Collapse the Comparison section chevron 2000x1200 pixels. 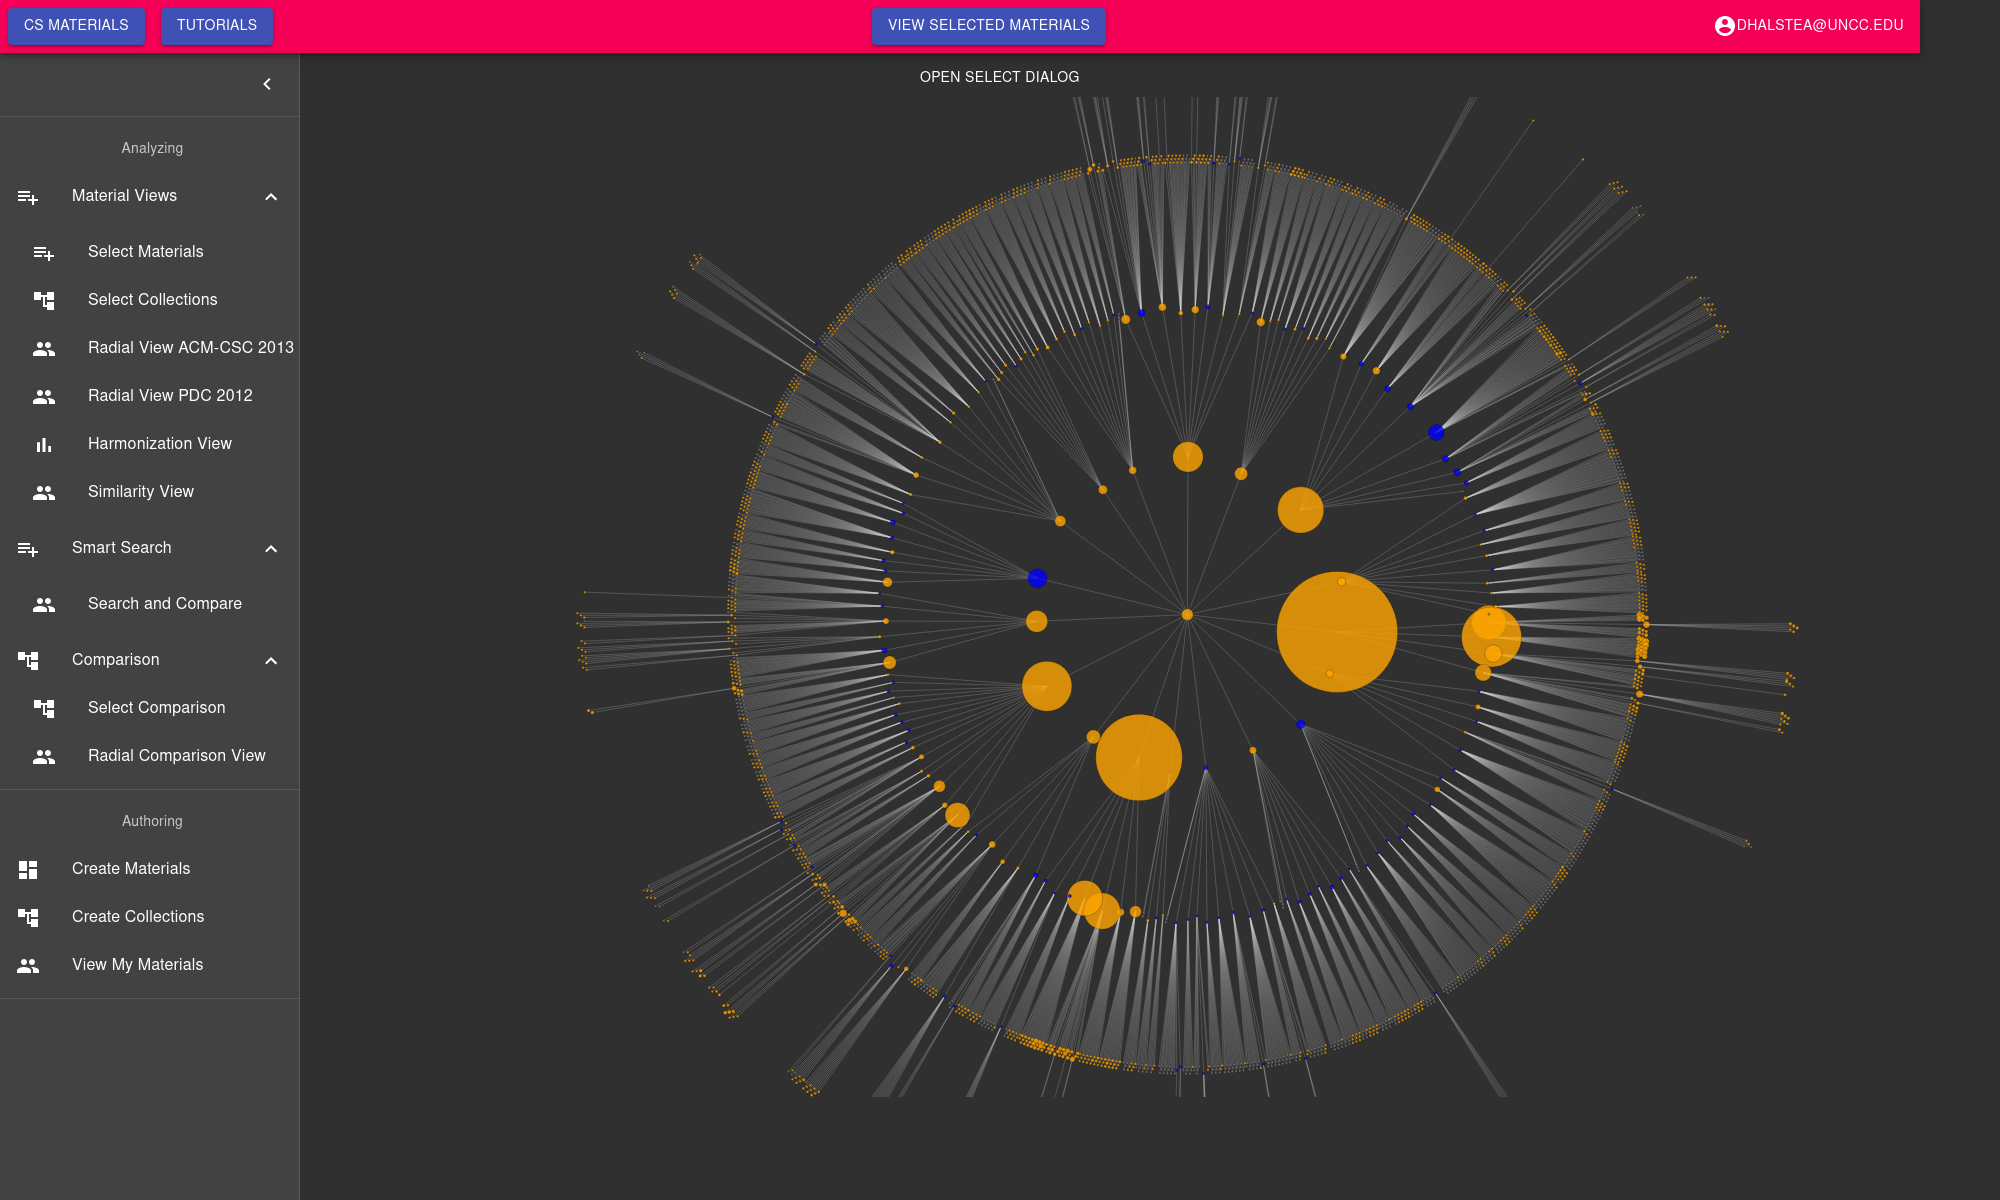pos(271,661)
